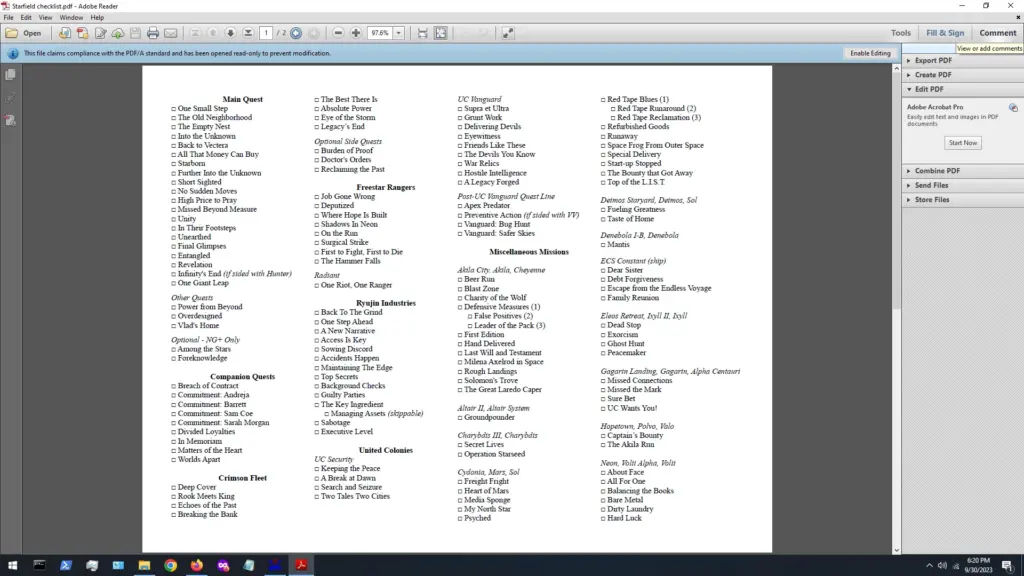Click the Mantis checkbox

coord(603,245)
